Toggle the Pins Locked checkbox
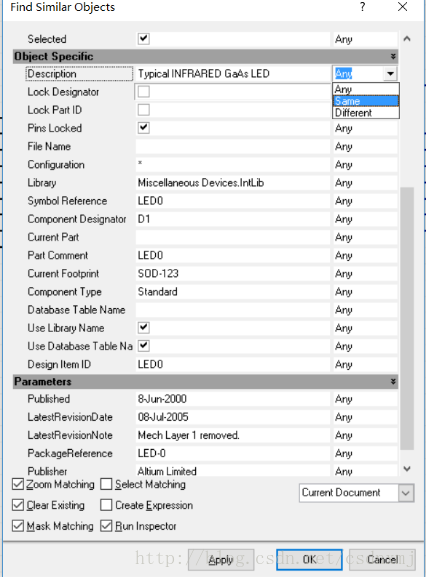Image resolution: width=426 pixels, height=578 pixels. tap(144, 128)
